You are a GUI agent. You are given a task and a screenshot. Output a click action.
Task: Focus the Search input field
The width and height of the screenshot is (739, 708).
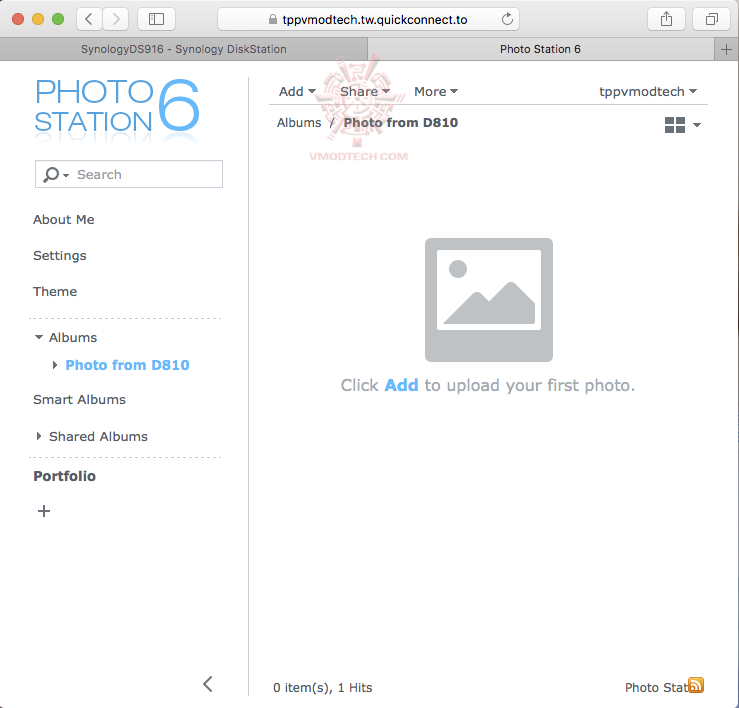point(129,174)
